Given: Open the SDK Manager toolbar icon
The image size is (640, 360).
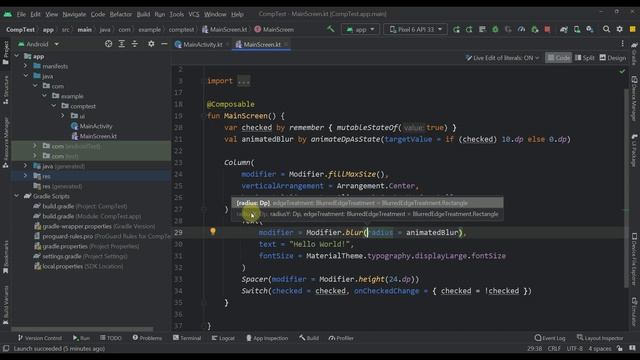Looking at the screenshot, I should point(590,29).
